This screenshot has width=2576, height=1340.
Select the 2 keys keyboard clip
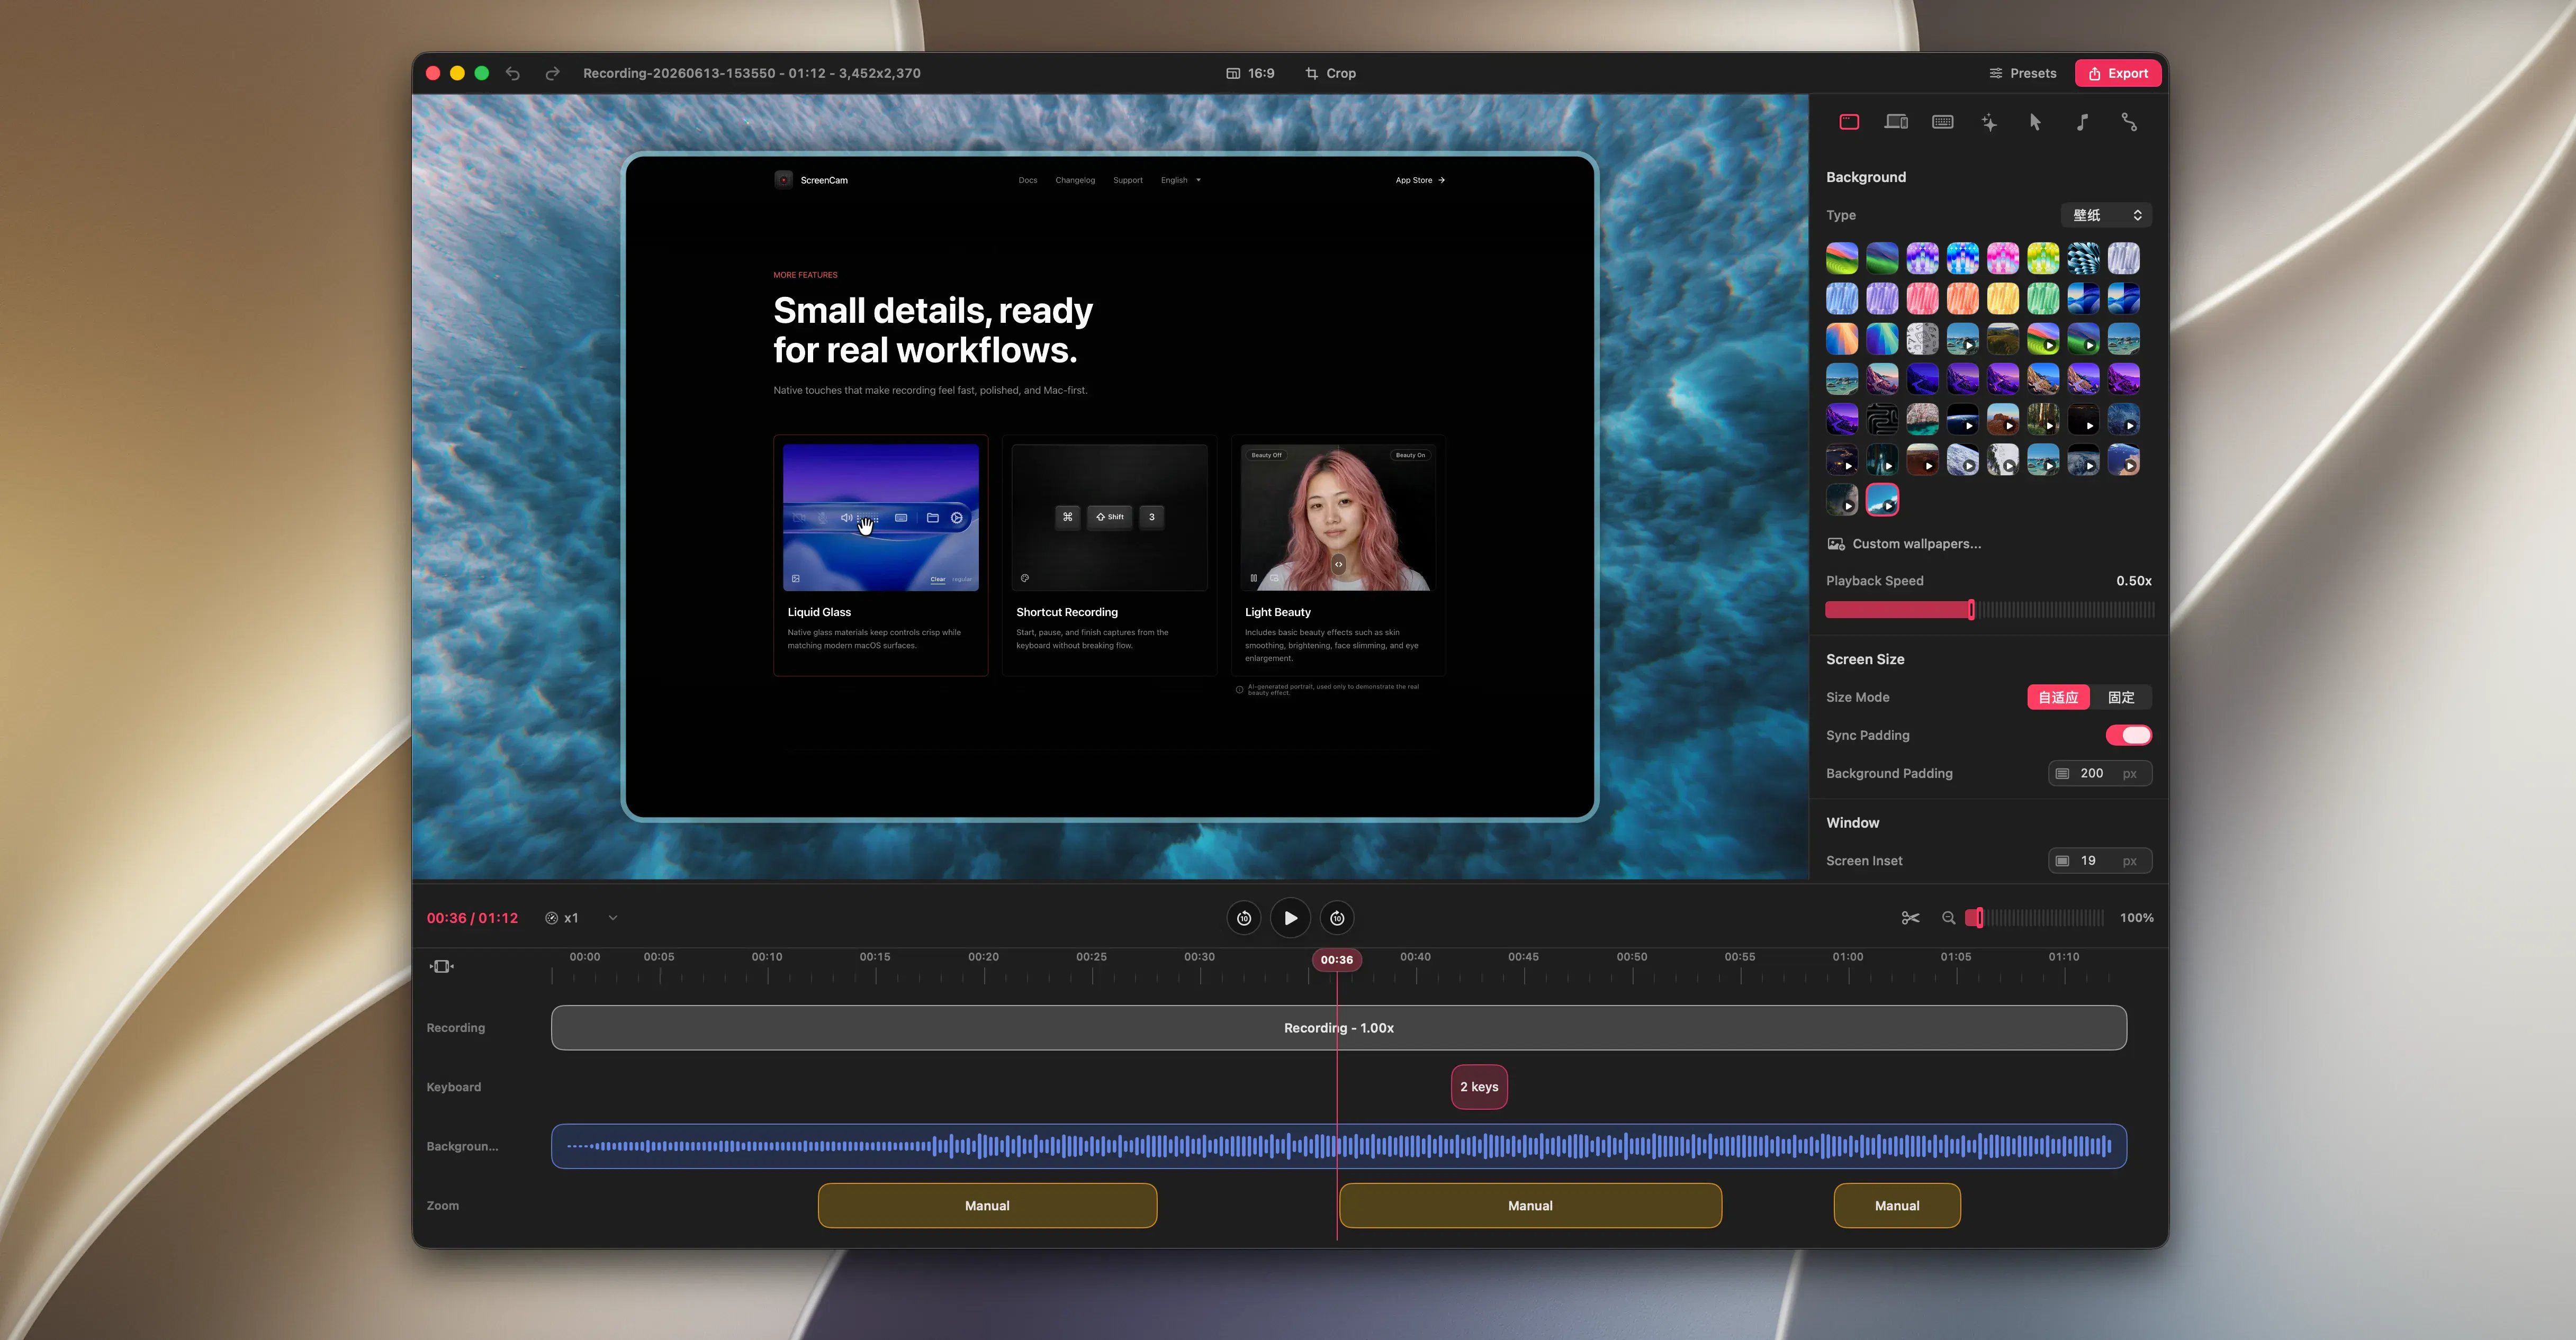1479,1087
